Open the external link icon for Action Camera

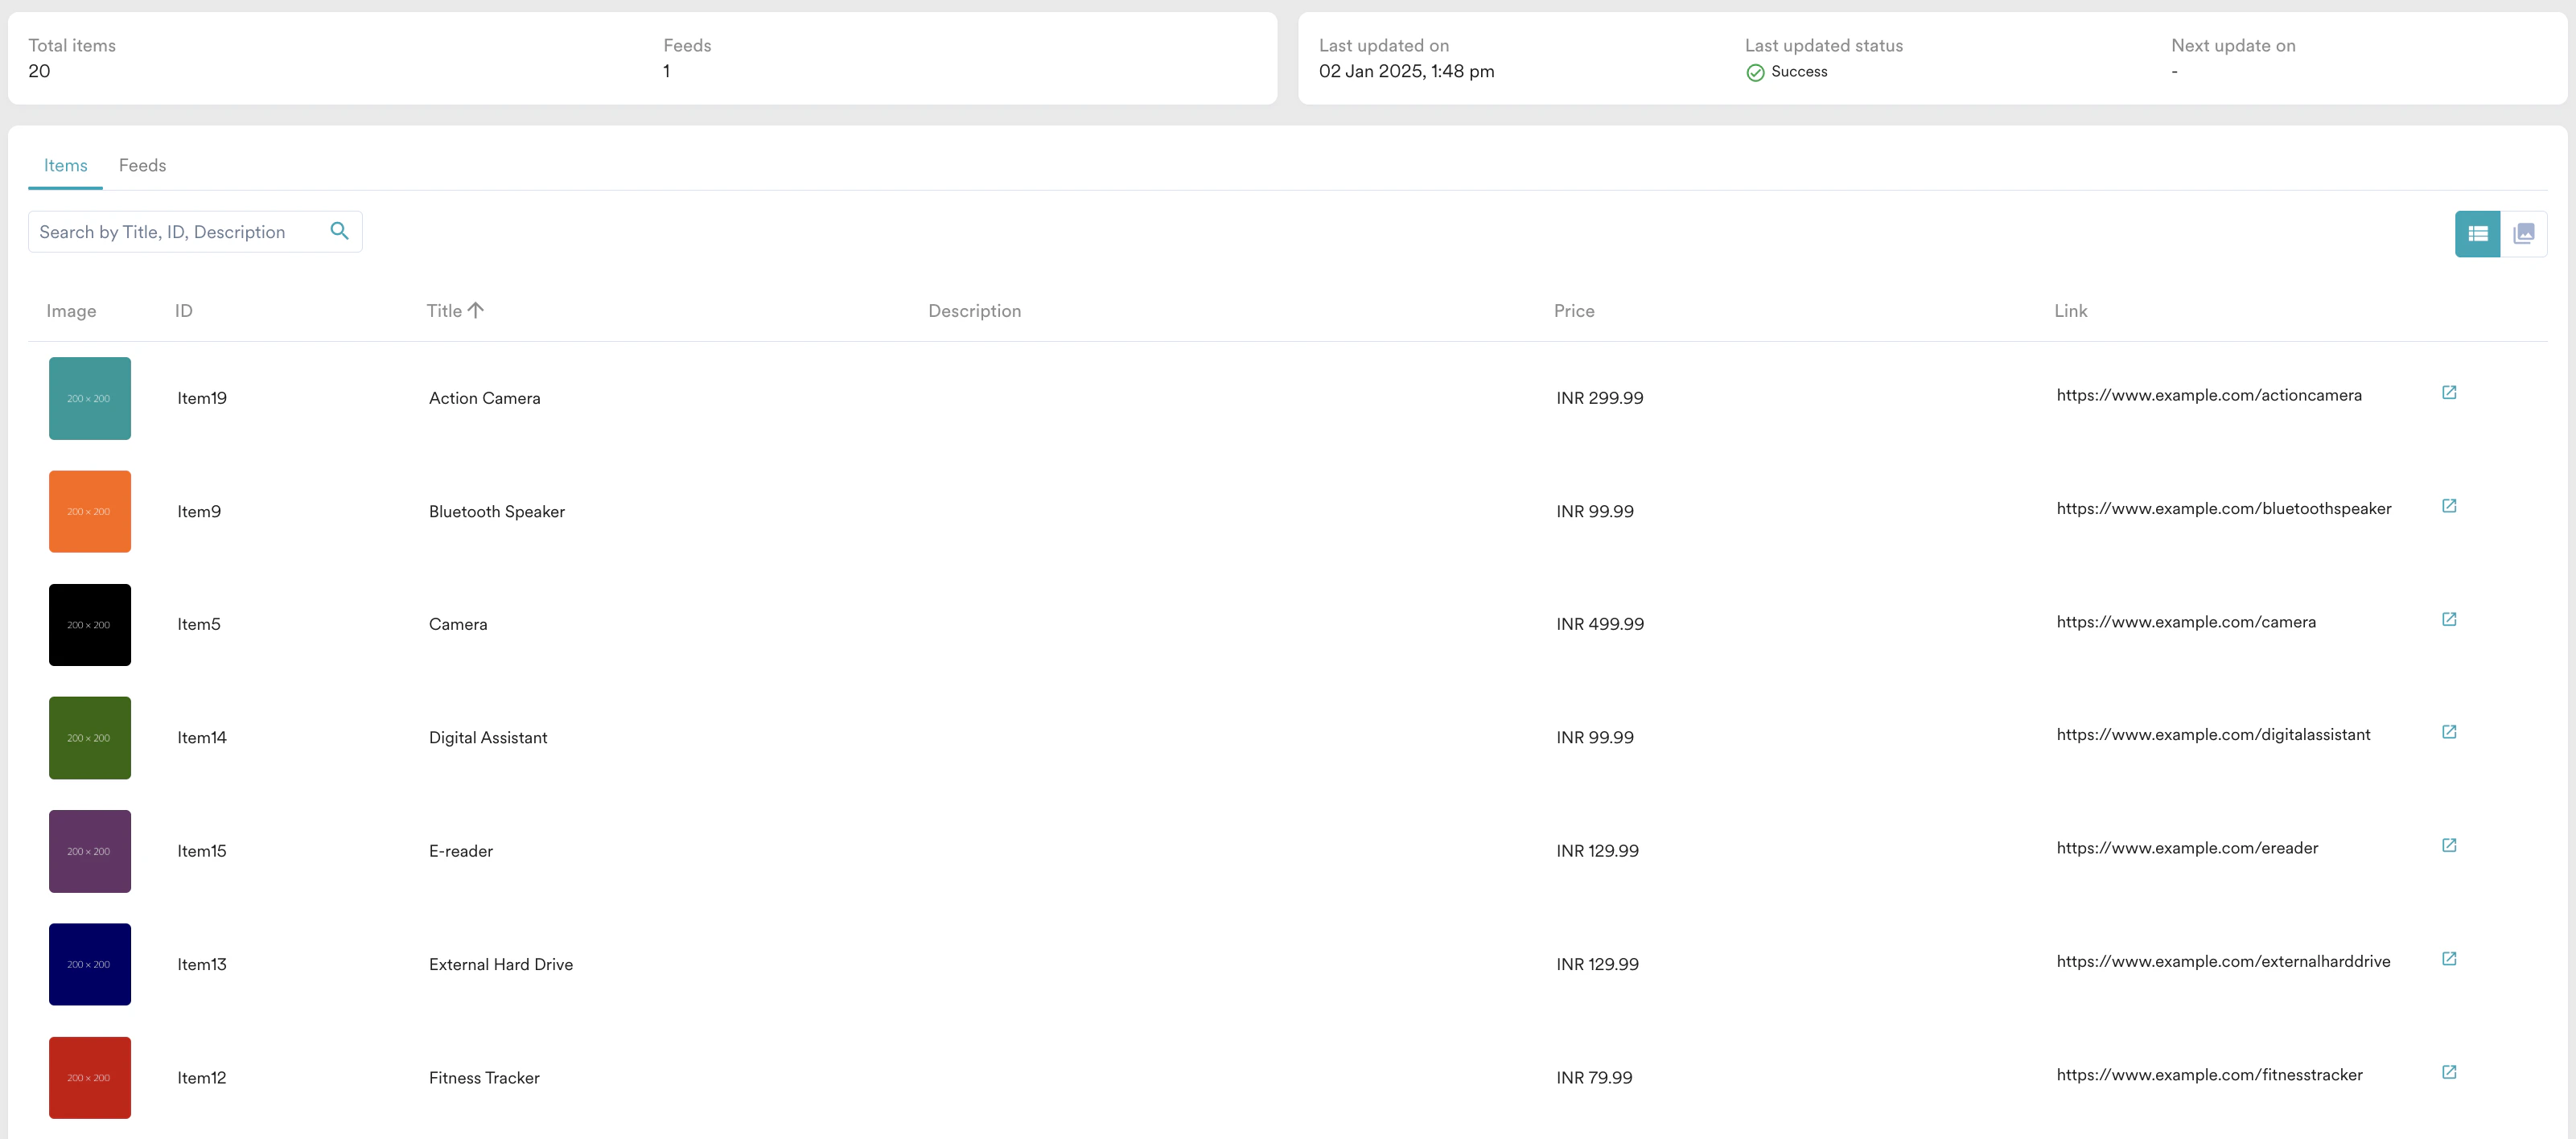(2449, 392)
